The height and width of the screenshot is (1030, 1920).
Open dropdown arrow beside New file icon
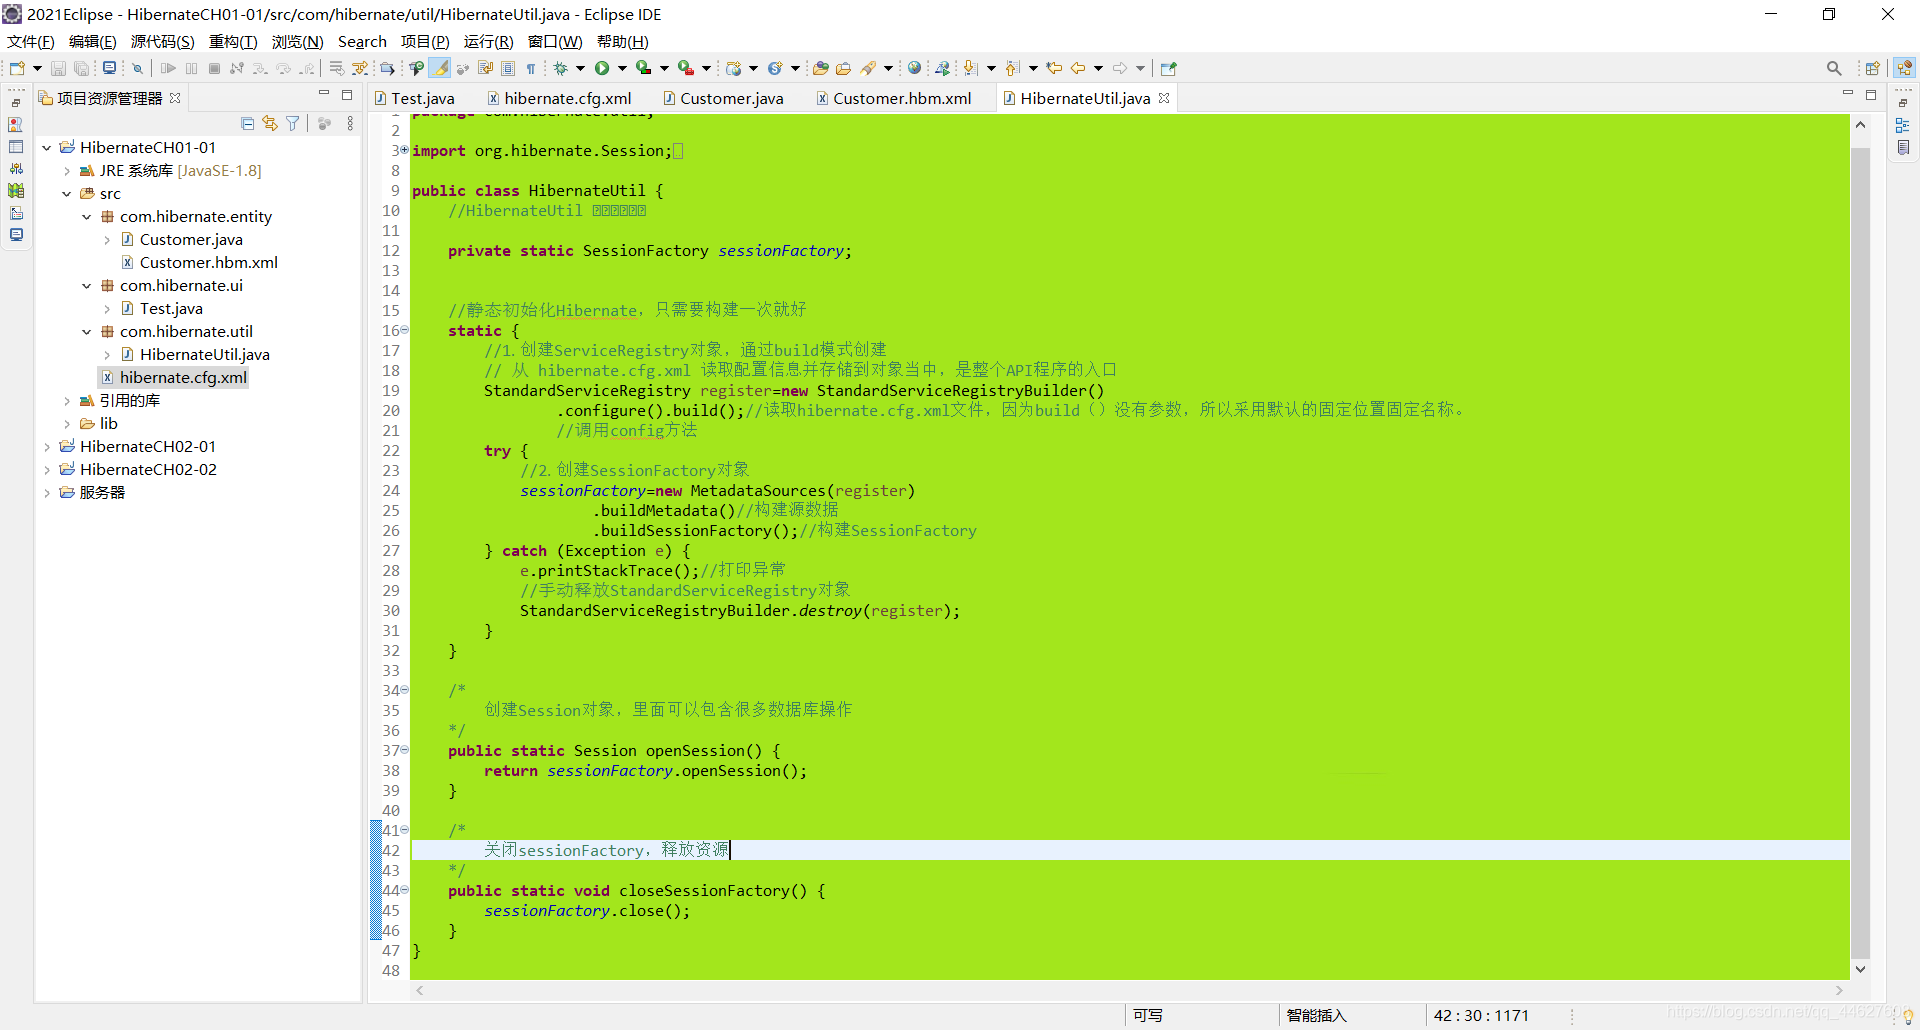click(x=37, y=69)
